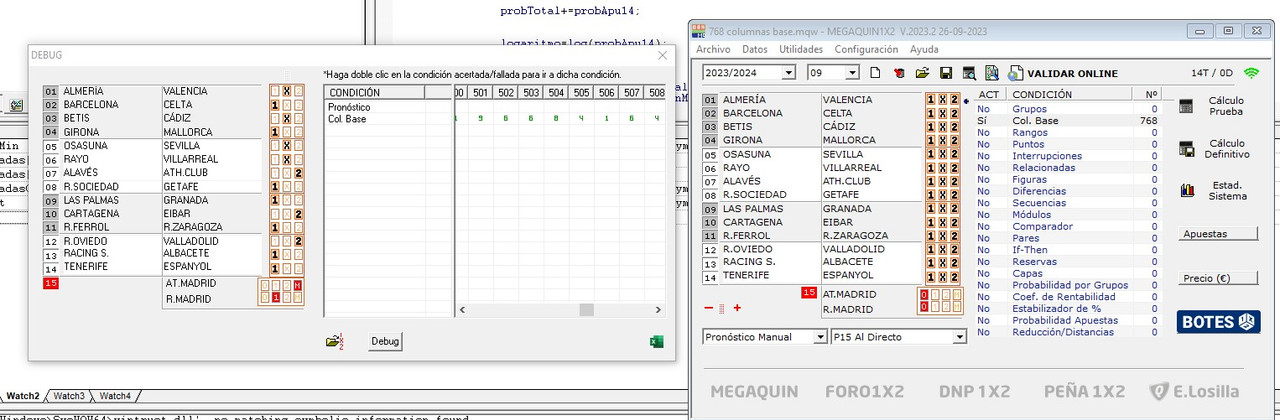Toggle 0 goals for R.Madrid in MEGAQUIN

click(924, 308)
